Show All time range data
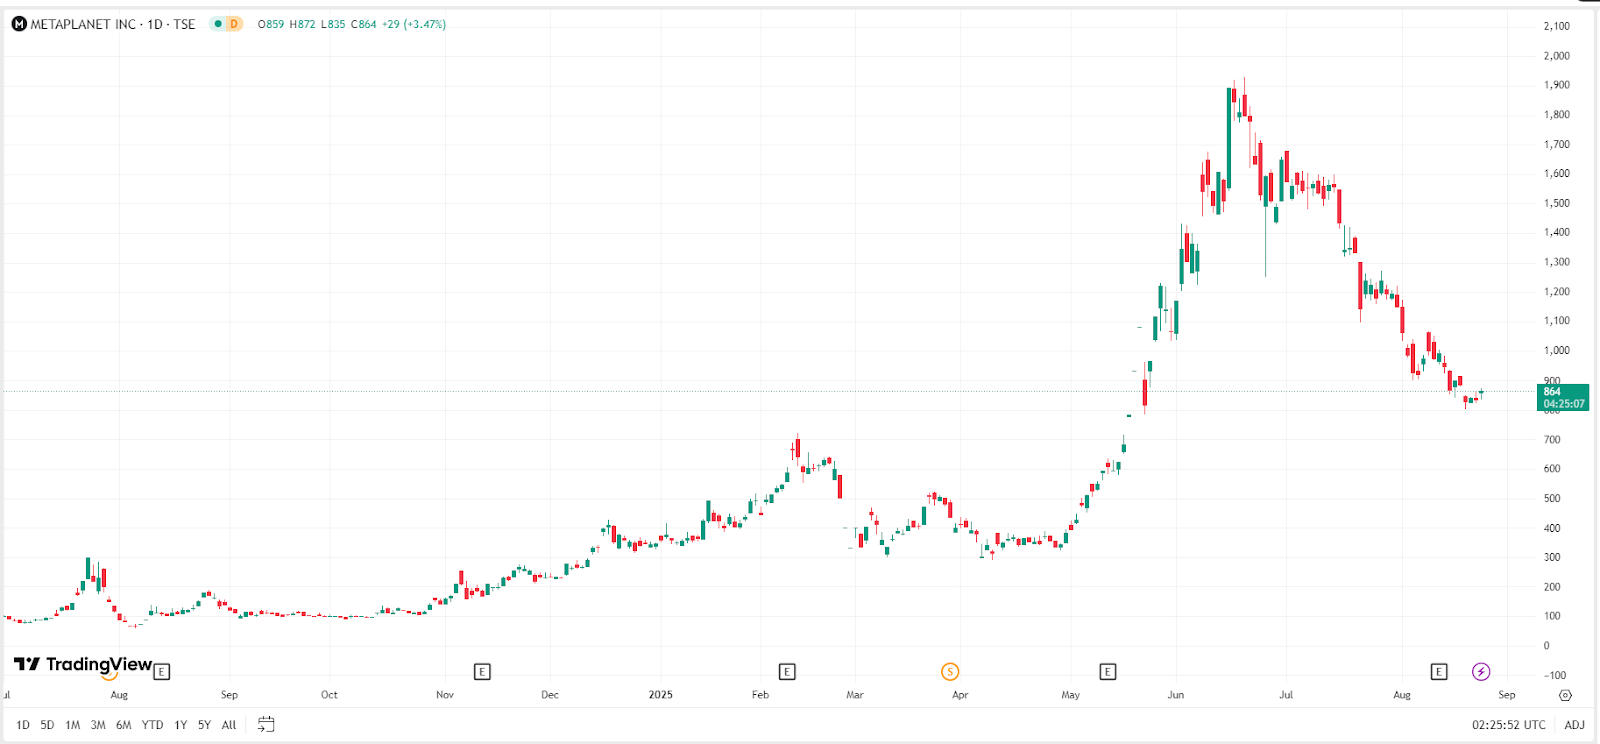Screen dimensions: 1600x744 [229, 725]
